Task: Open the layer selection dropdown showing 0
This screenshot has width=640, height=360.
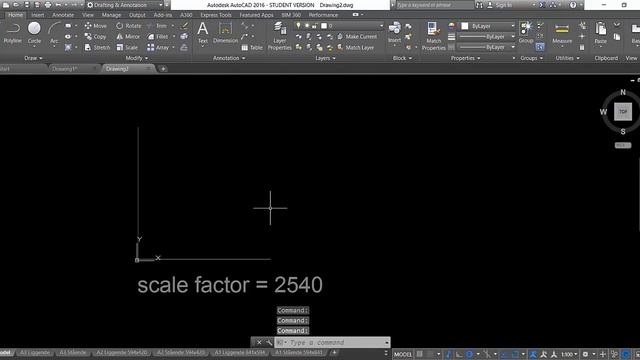Action: 340,26
